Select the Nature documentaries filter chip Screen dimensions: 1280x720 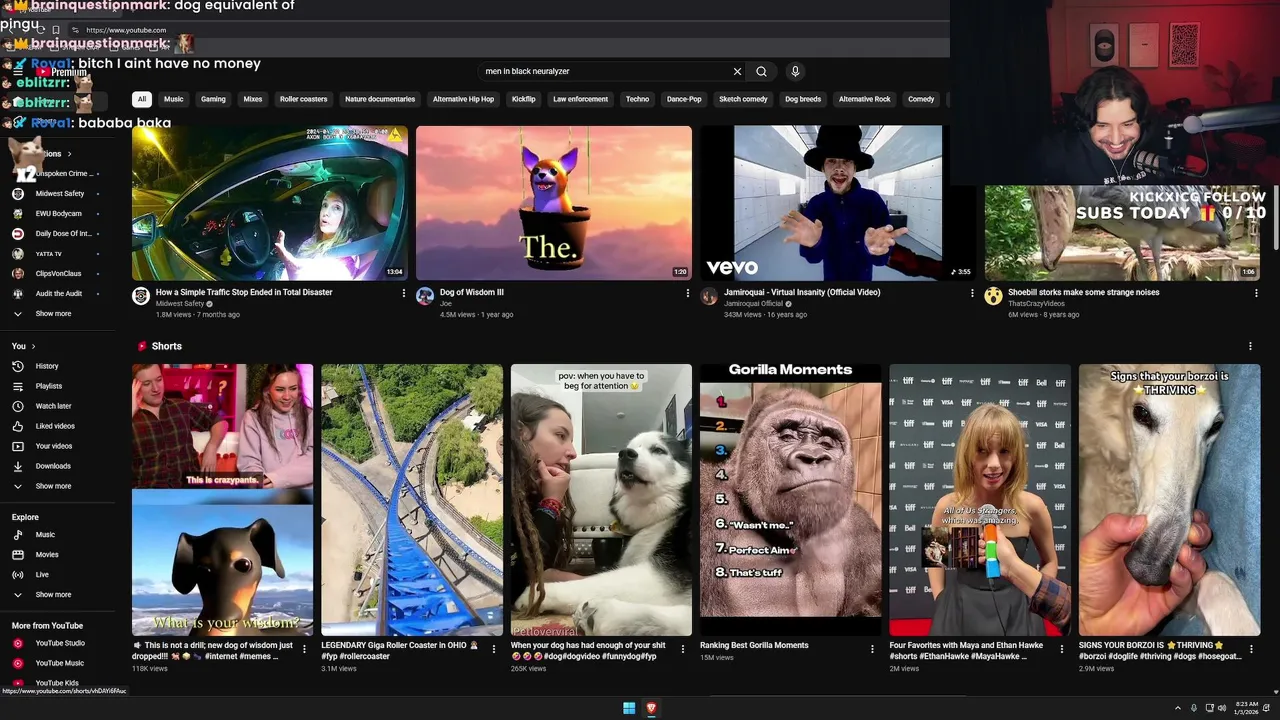coord(380,99)
